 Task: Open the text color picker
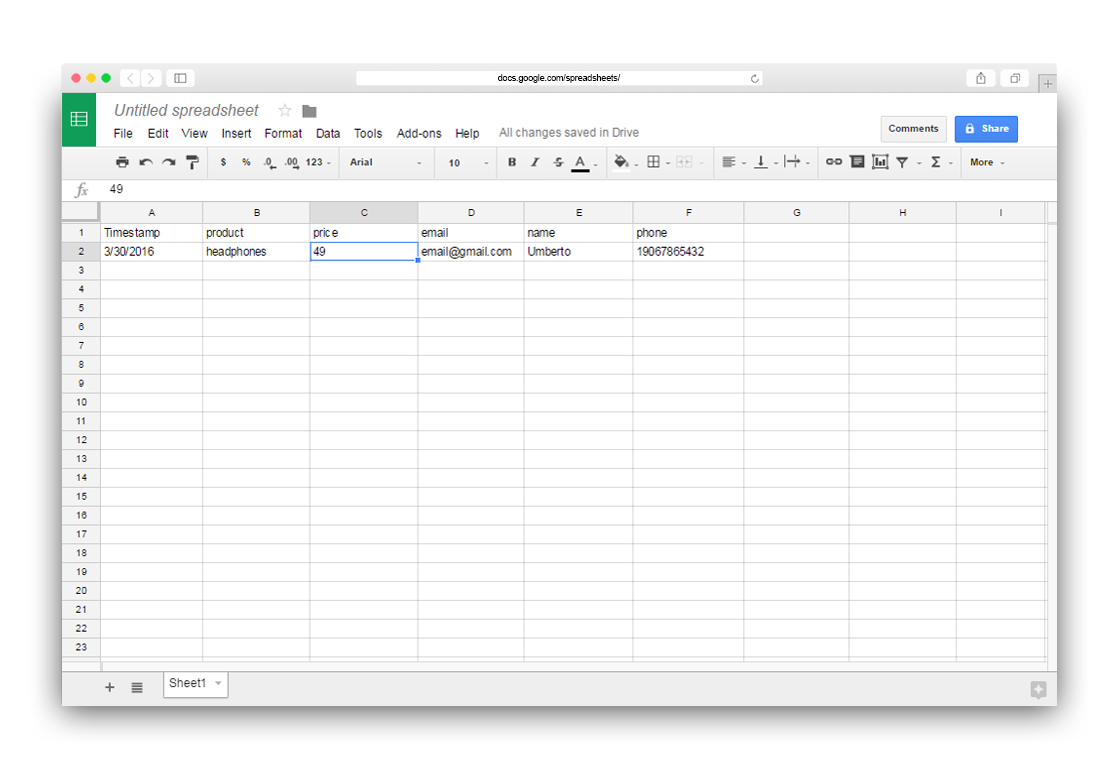click(x=581, y=163)
